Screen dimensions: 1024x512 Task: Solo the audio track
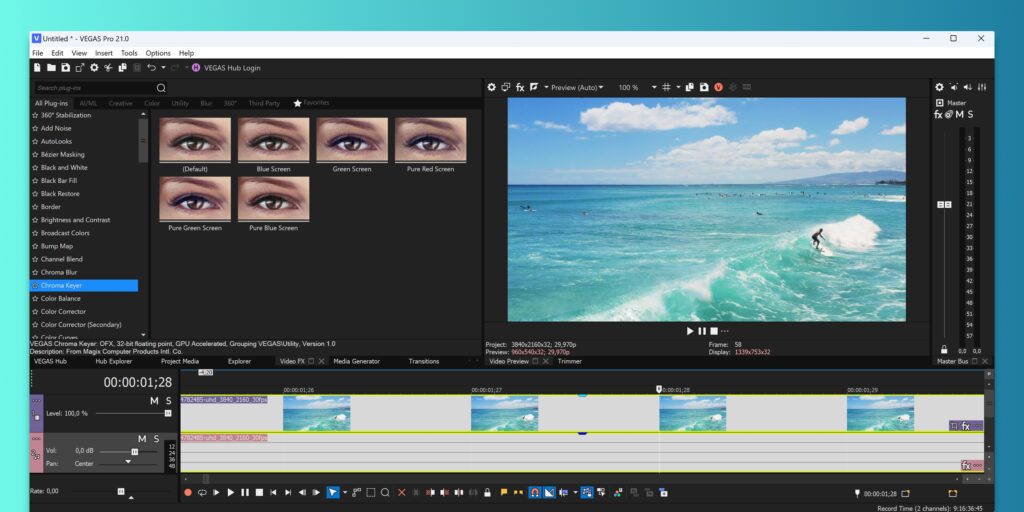click(156, 439)
